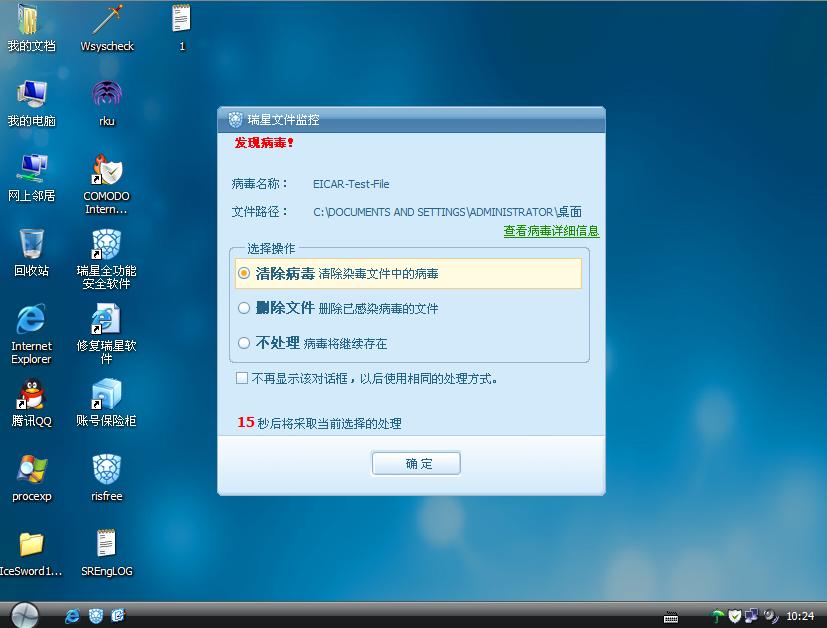This screenshot has height=628, width=827.
Task: Open the on-screen keyboard tray icon
Action: (x=671, y=617)
